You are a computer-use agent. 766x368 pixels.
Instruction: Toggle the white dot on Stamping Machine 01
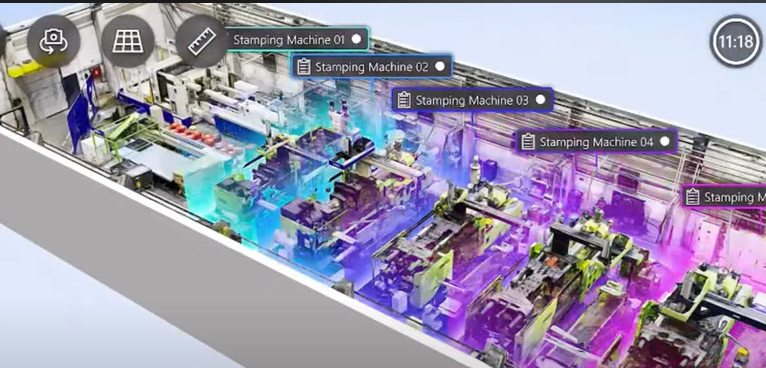[357, 39]
